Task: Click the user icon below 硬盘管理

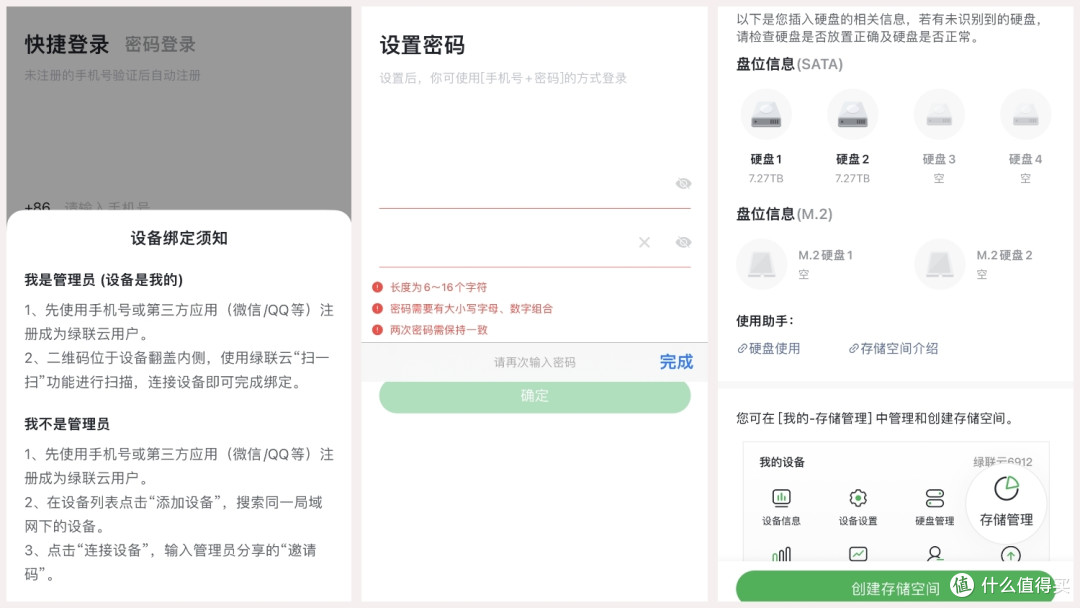Action: pyautogui.click(x=935, y=554)
